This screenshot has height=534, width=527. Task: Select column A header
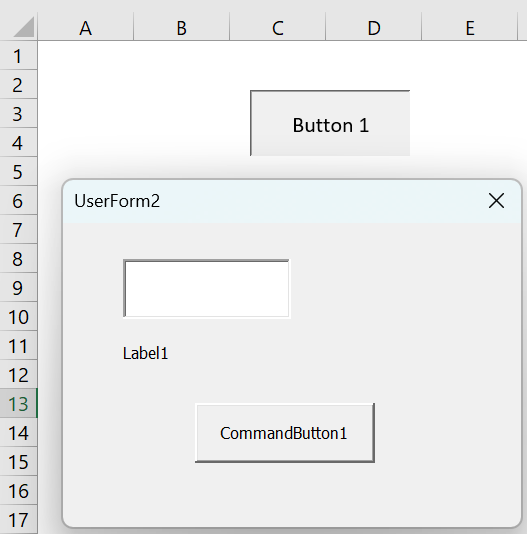coord(86,27)
